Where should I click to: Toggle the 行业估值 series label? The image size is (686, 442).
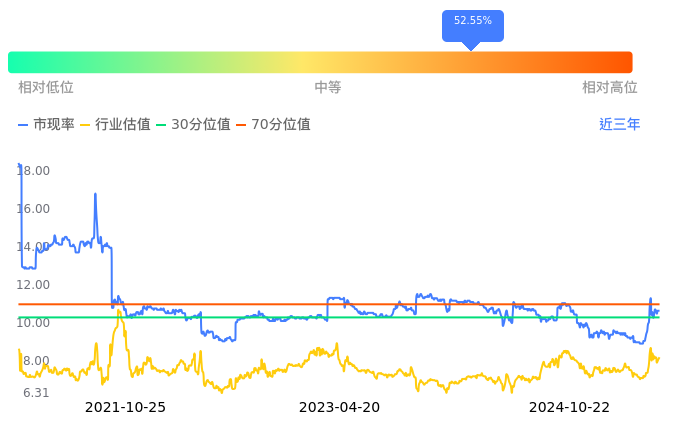[x=123, y=125]
